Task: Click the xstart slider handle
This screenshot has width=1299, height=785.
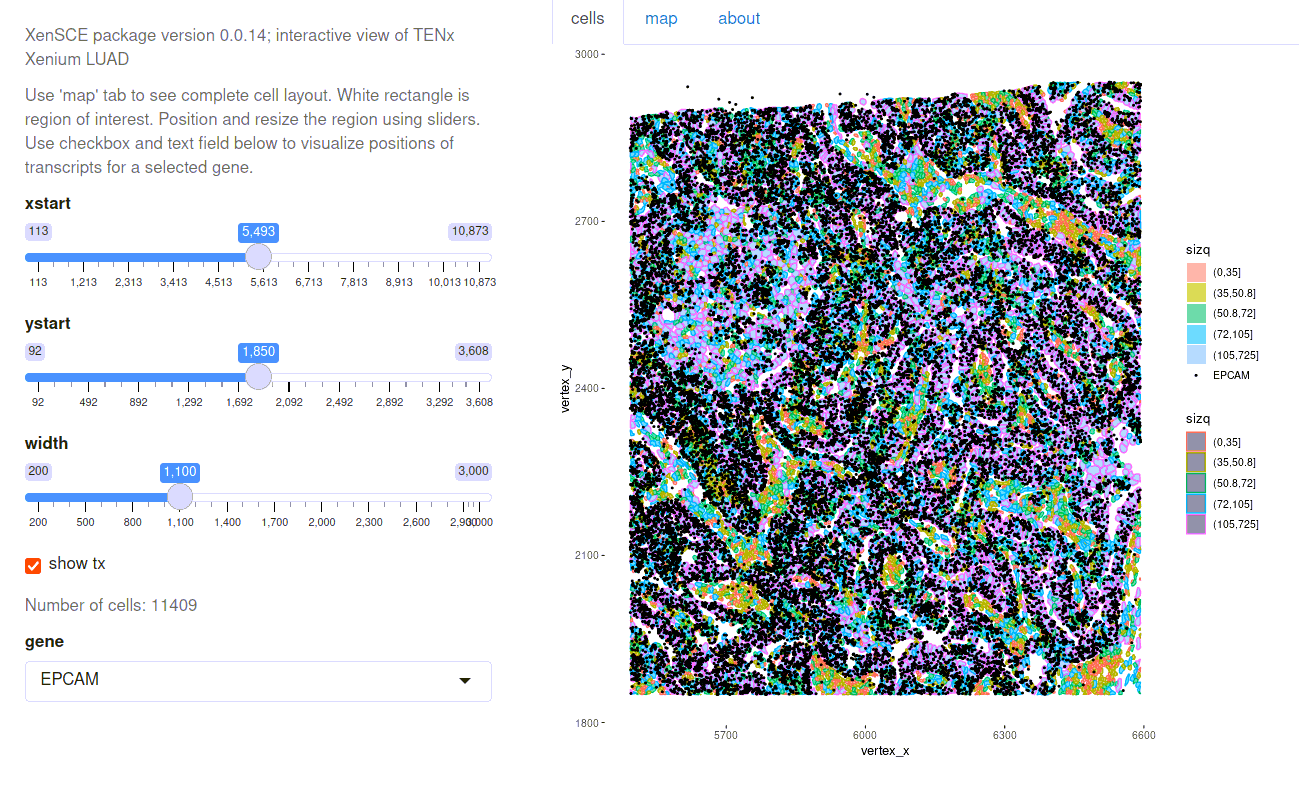Action: tap(258, 257)
